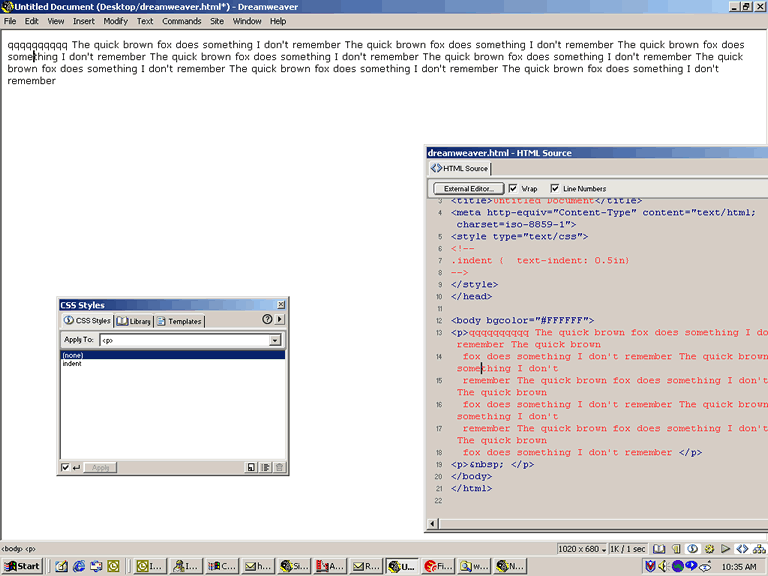Switch to the 'Fi...' taskbar window
This screenshot has width=768, height=576.
click(437, 566)
